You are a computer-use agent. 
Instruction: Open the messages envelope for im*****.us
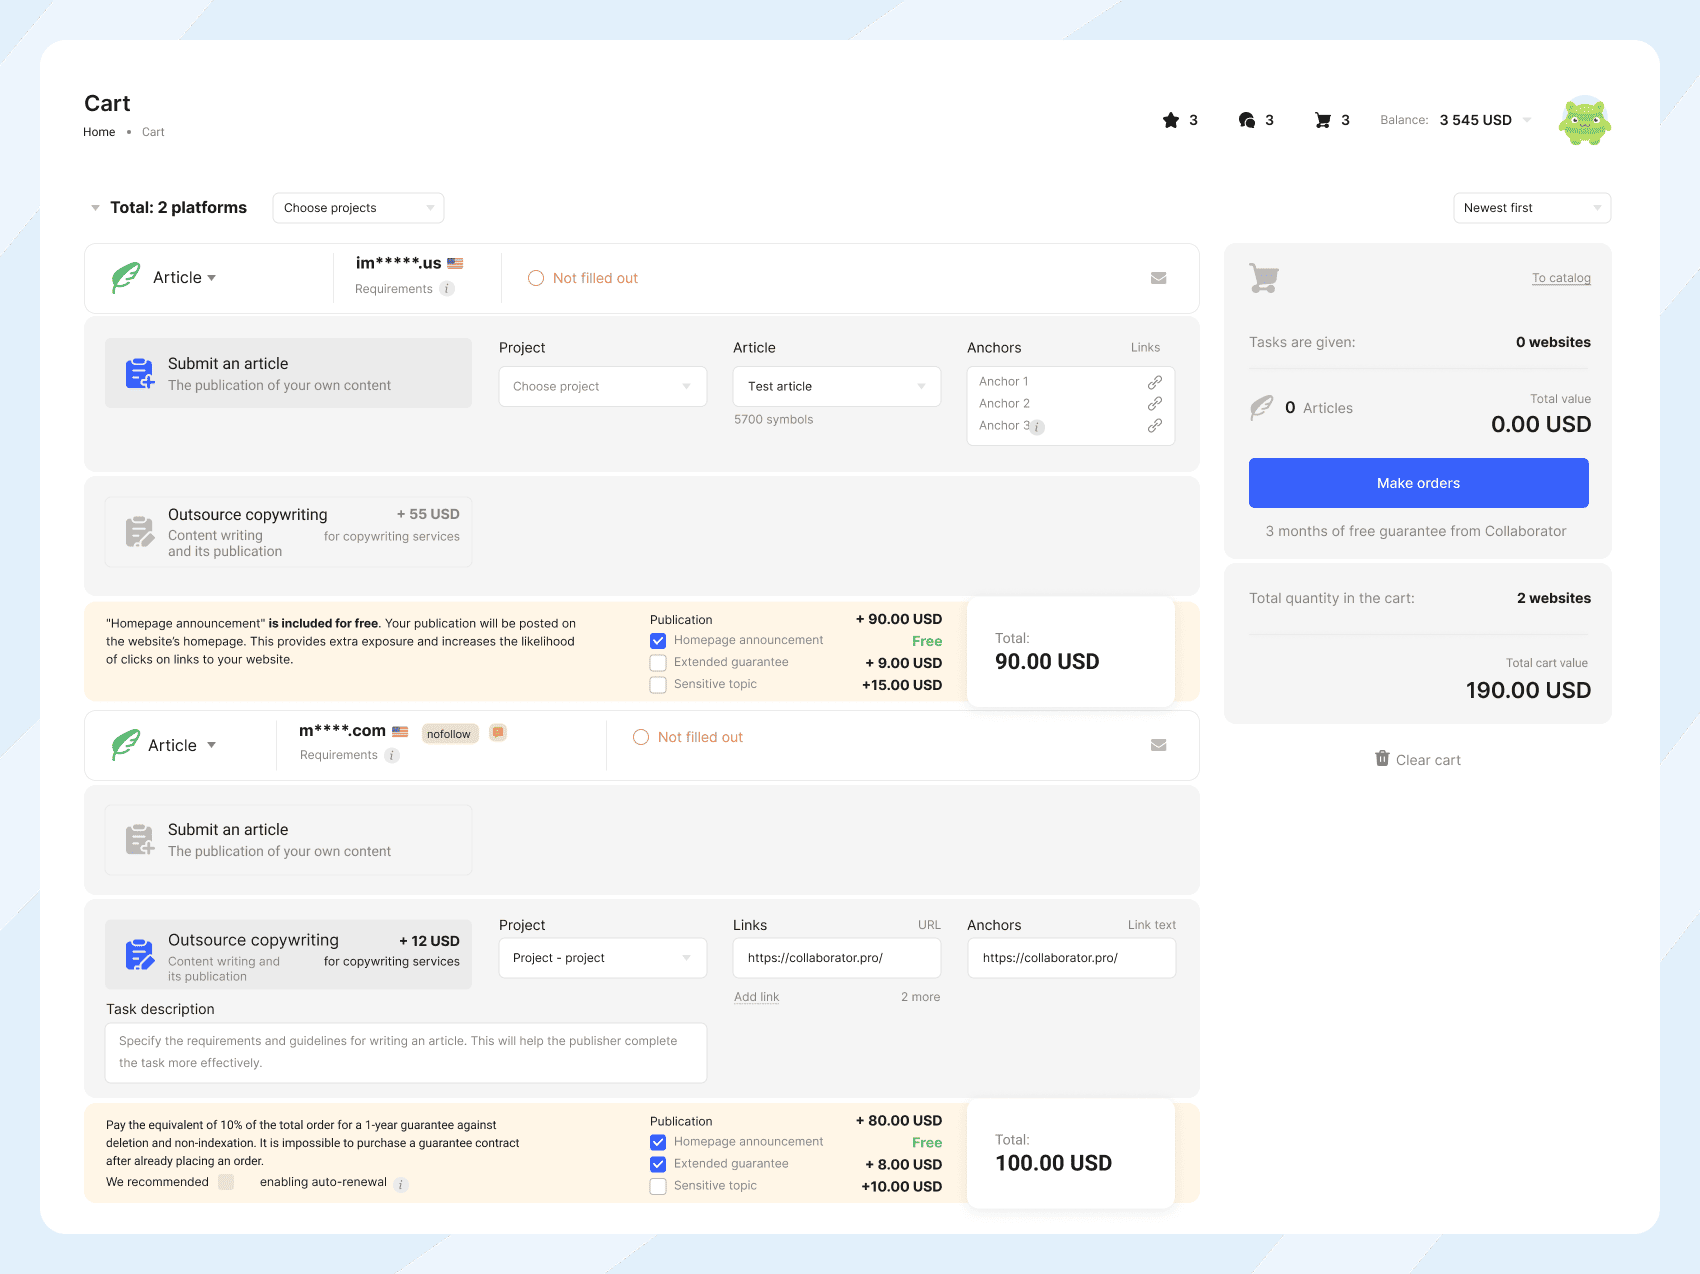point(1158,277)
